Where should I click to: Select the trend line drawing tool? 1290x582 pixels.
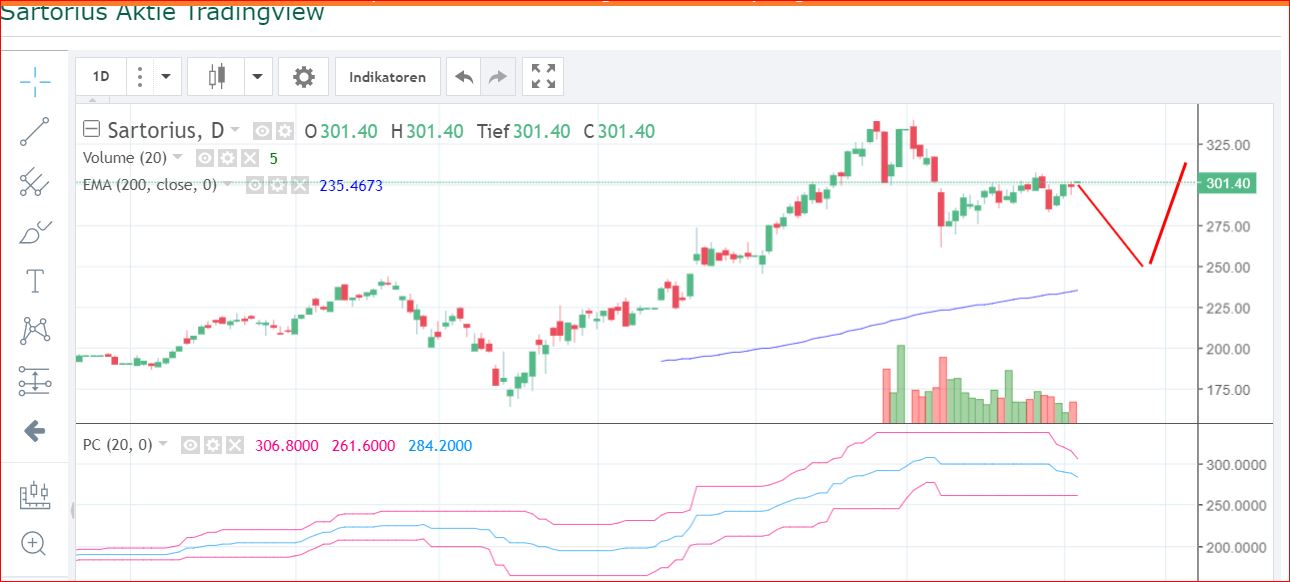[35, 131]
